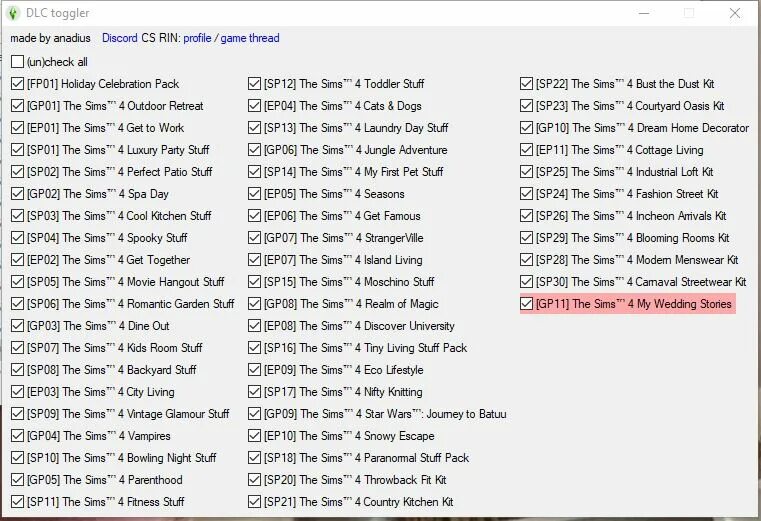761x521 pixels.
Task: Toggle EP09 Eco Lifestyle
Action: point(254,370)
